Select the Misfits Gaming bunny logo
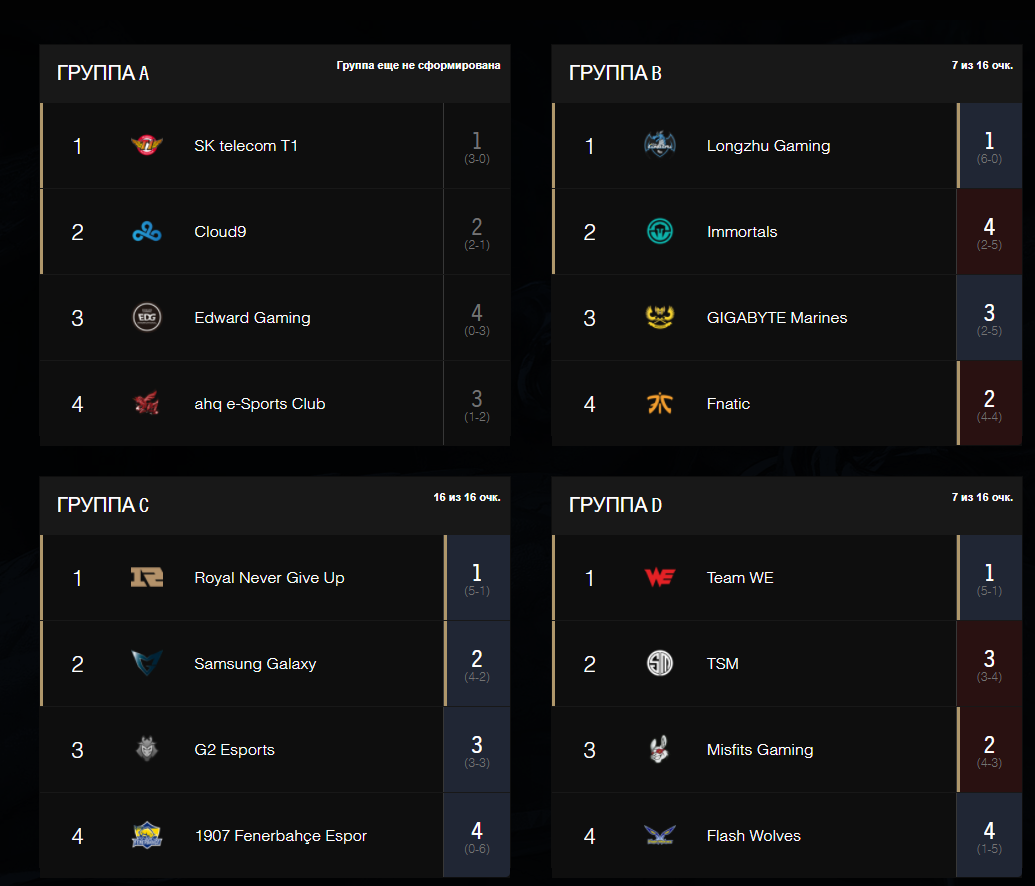 point(659,749)
